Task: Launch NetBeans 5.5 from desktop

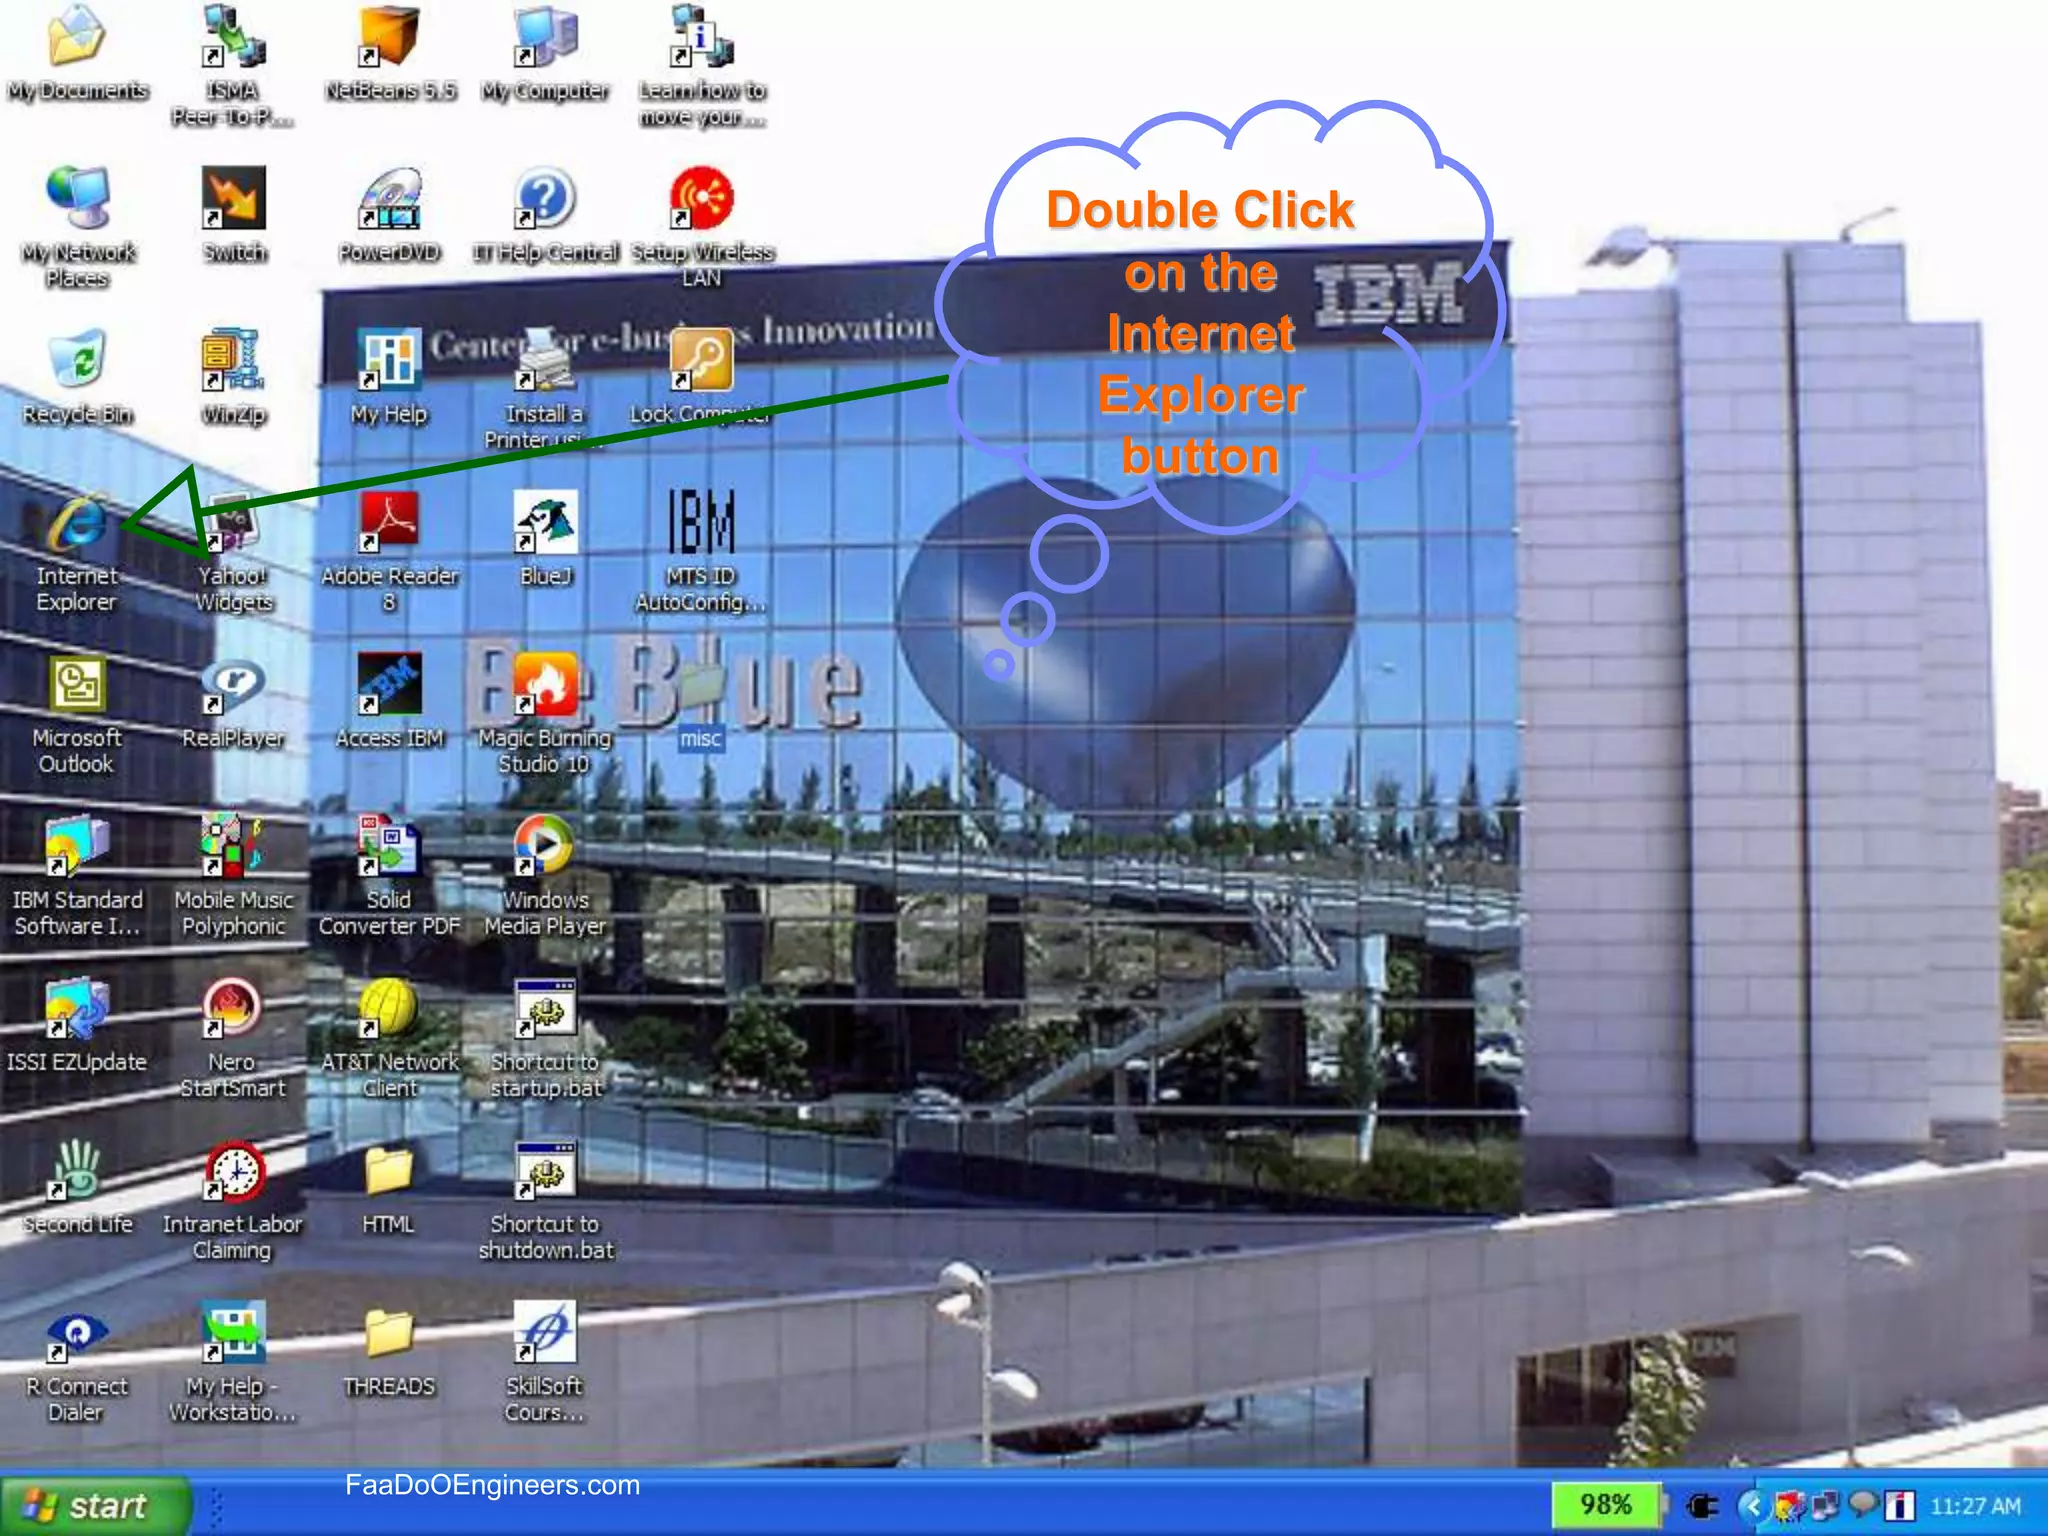Action: tap(389, 36)
